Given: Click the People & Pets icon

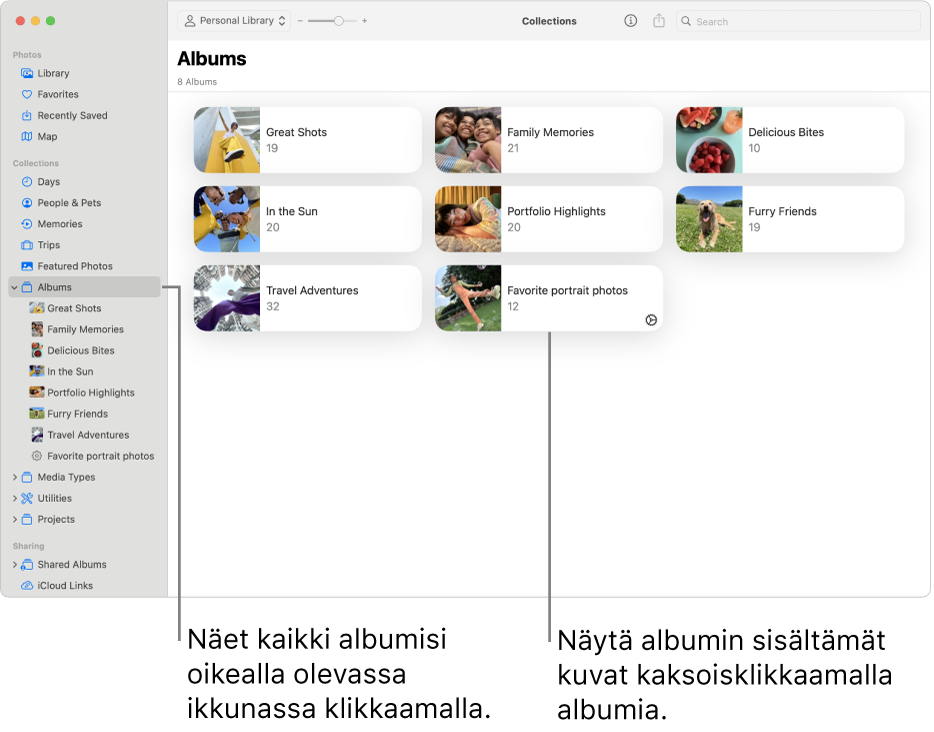Looking at the screenshot, I should tap(27, 203).
